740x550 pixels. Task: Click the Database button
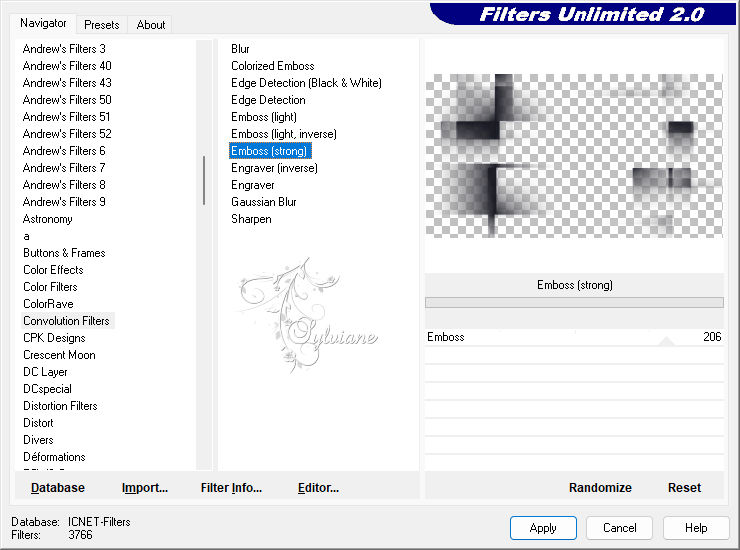click(x=58, y=488)
